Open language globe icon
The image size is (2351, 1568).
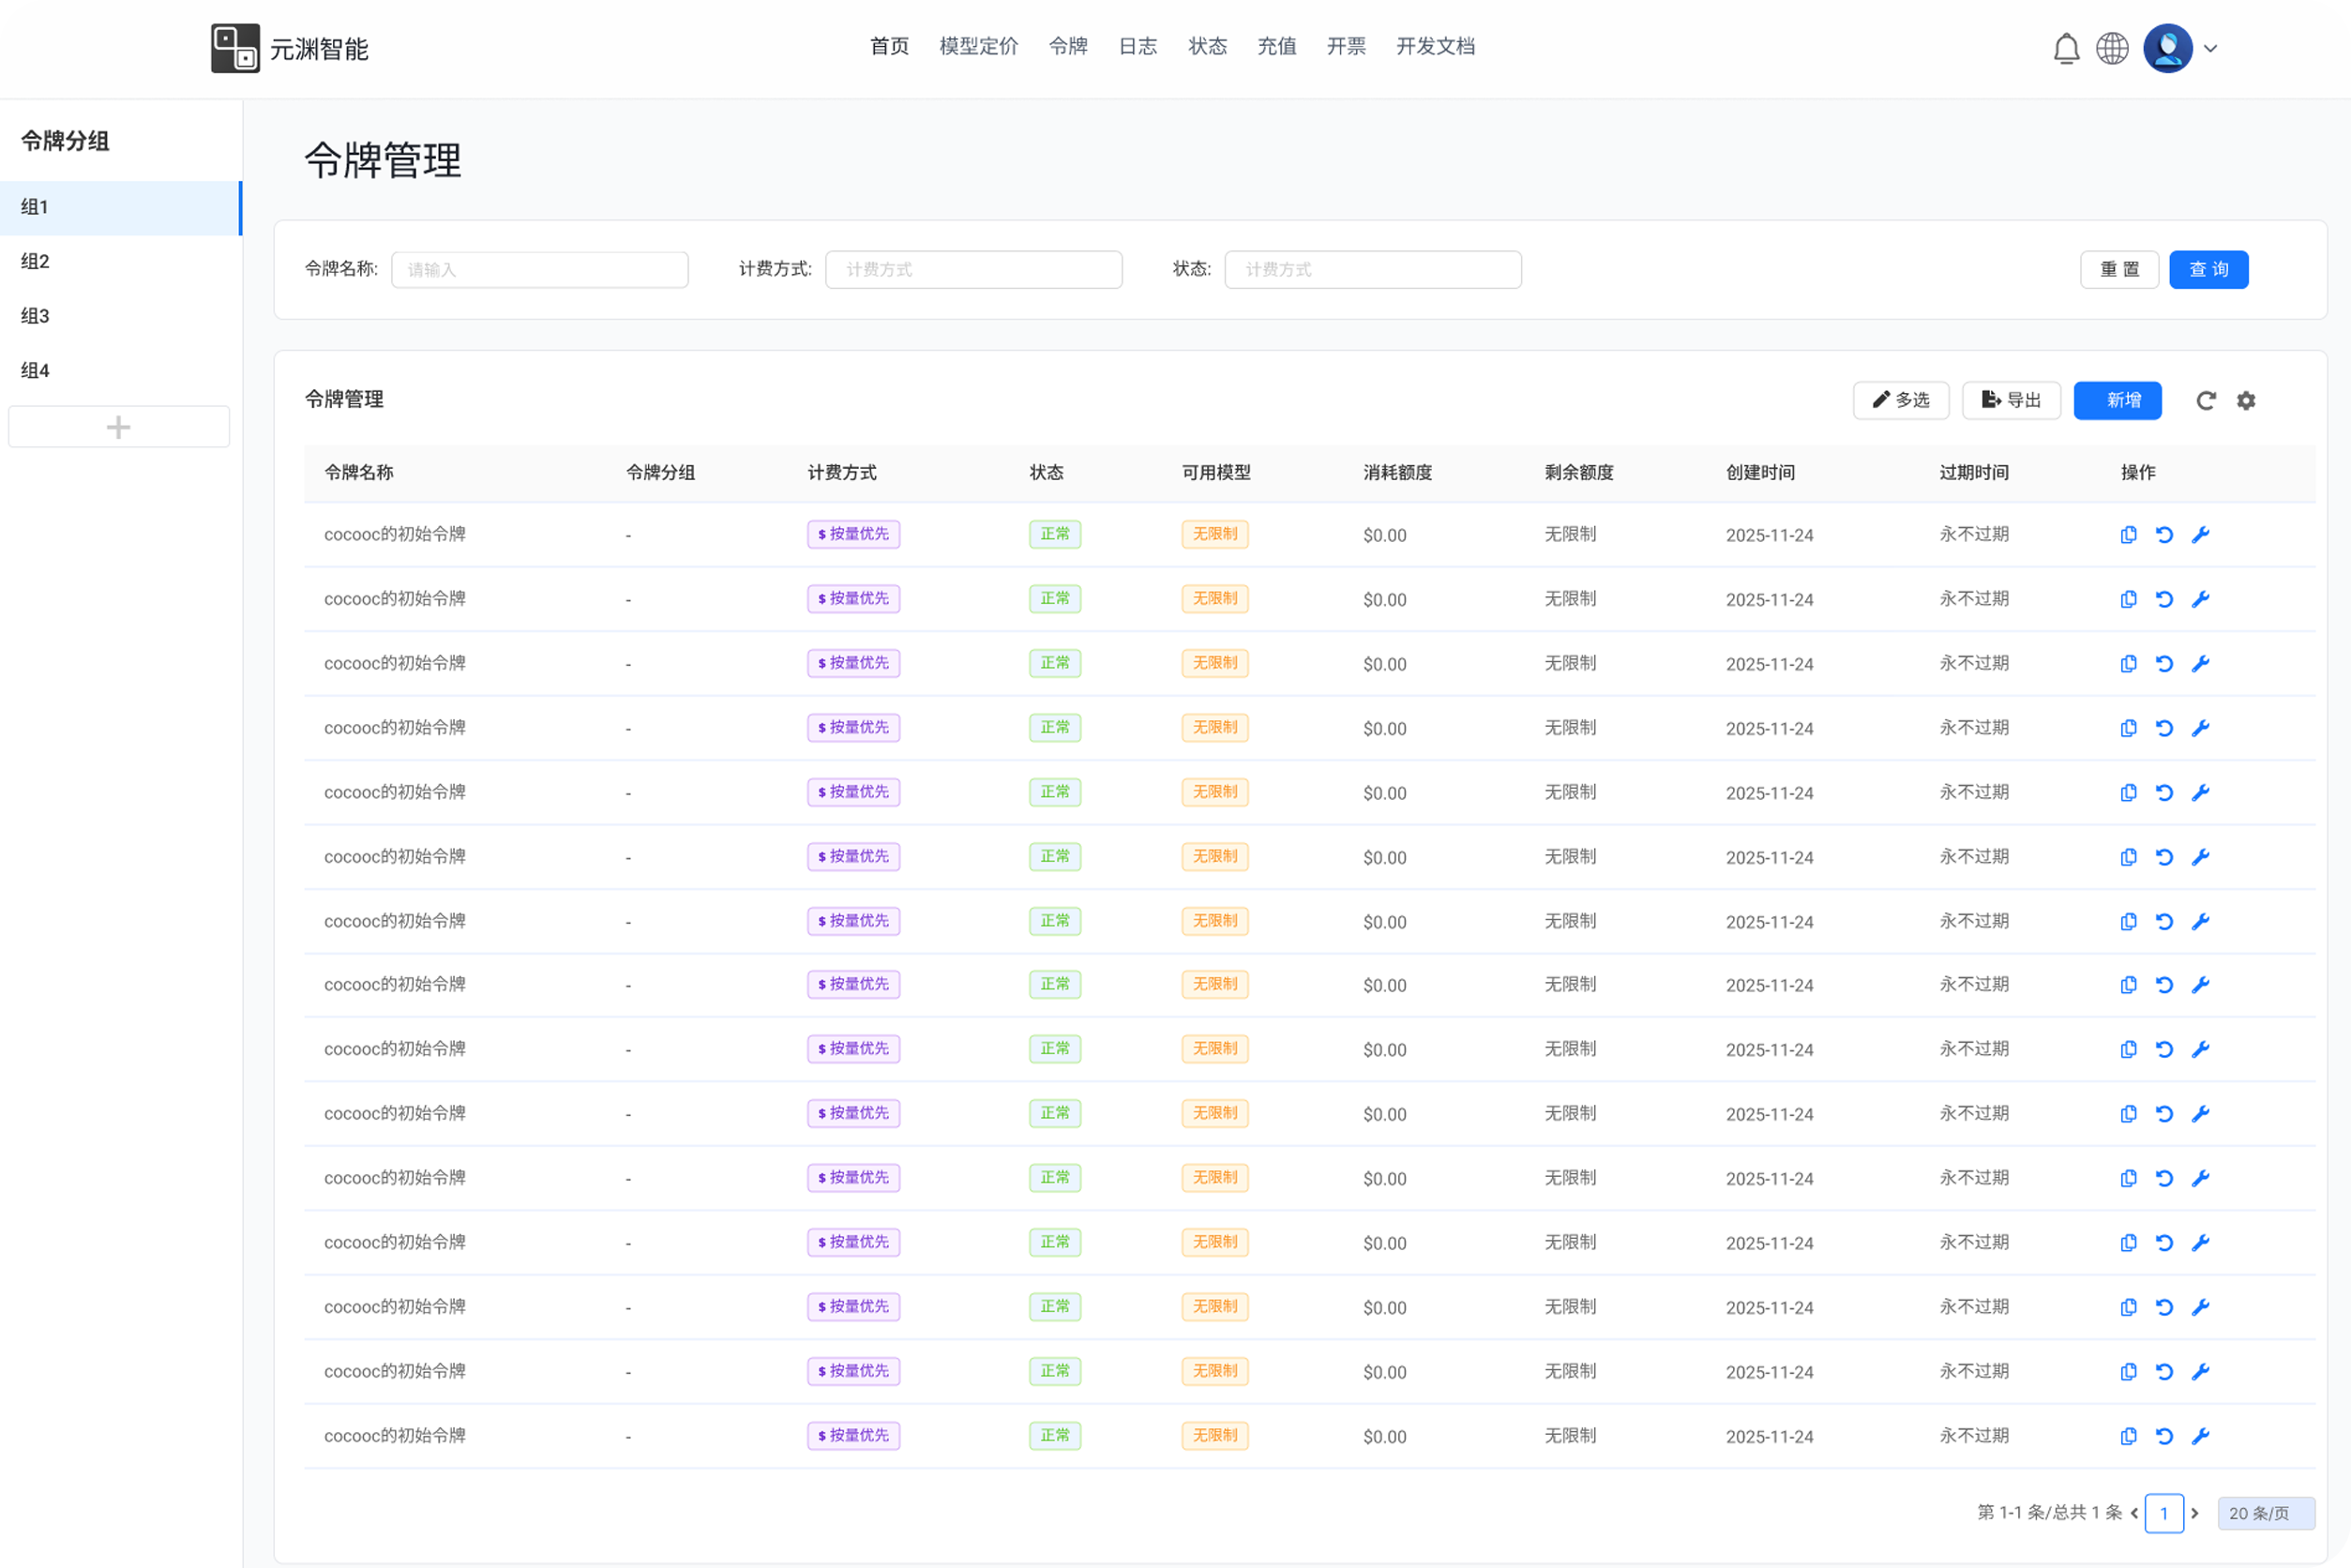[x=2112, y=48]
